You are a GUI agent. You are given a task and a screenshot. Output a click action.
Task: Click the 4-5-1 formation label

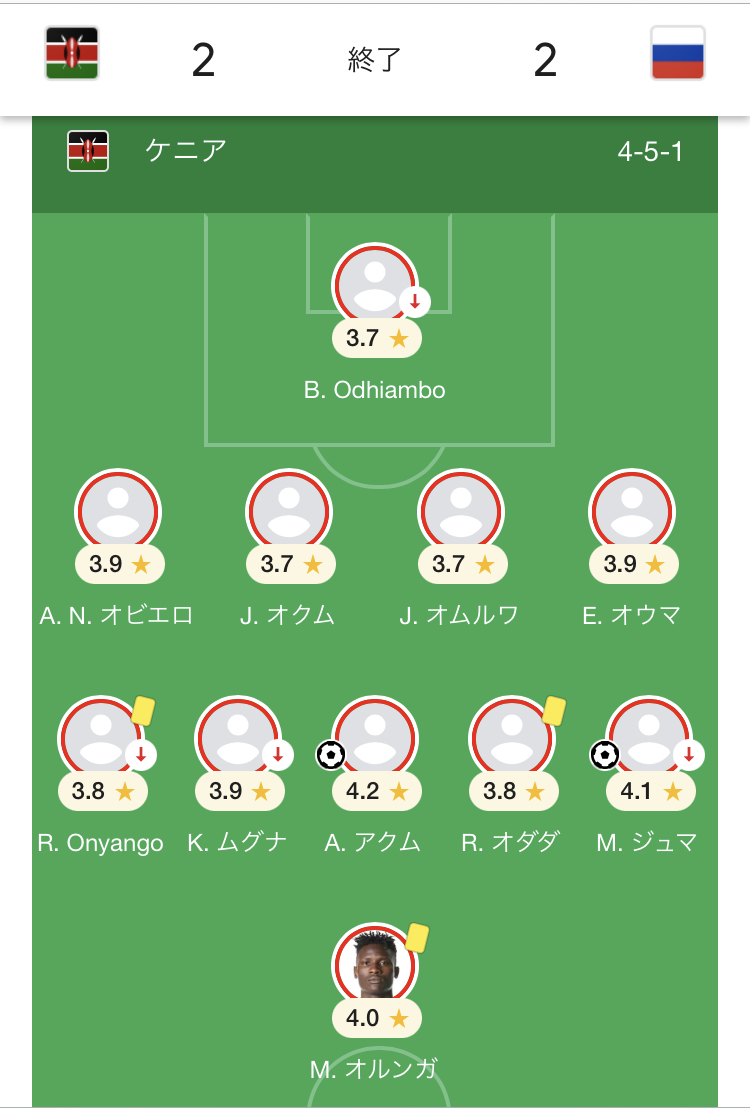tap(650, 151)
